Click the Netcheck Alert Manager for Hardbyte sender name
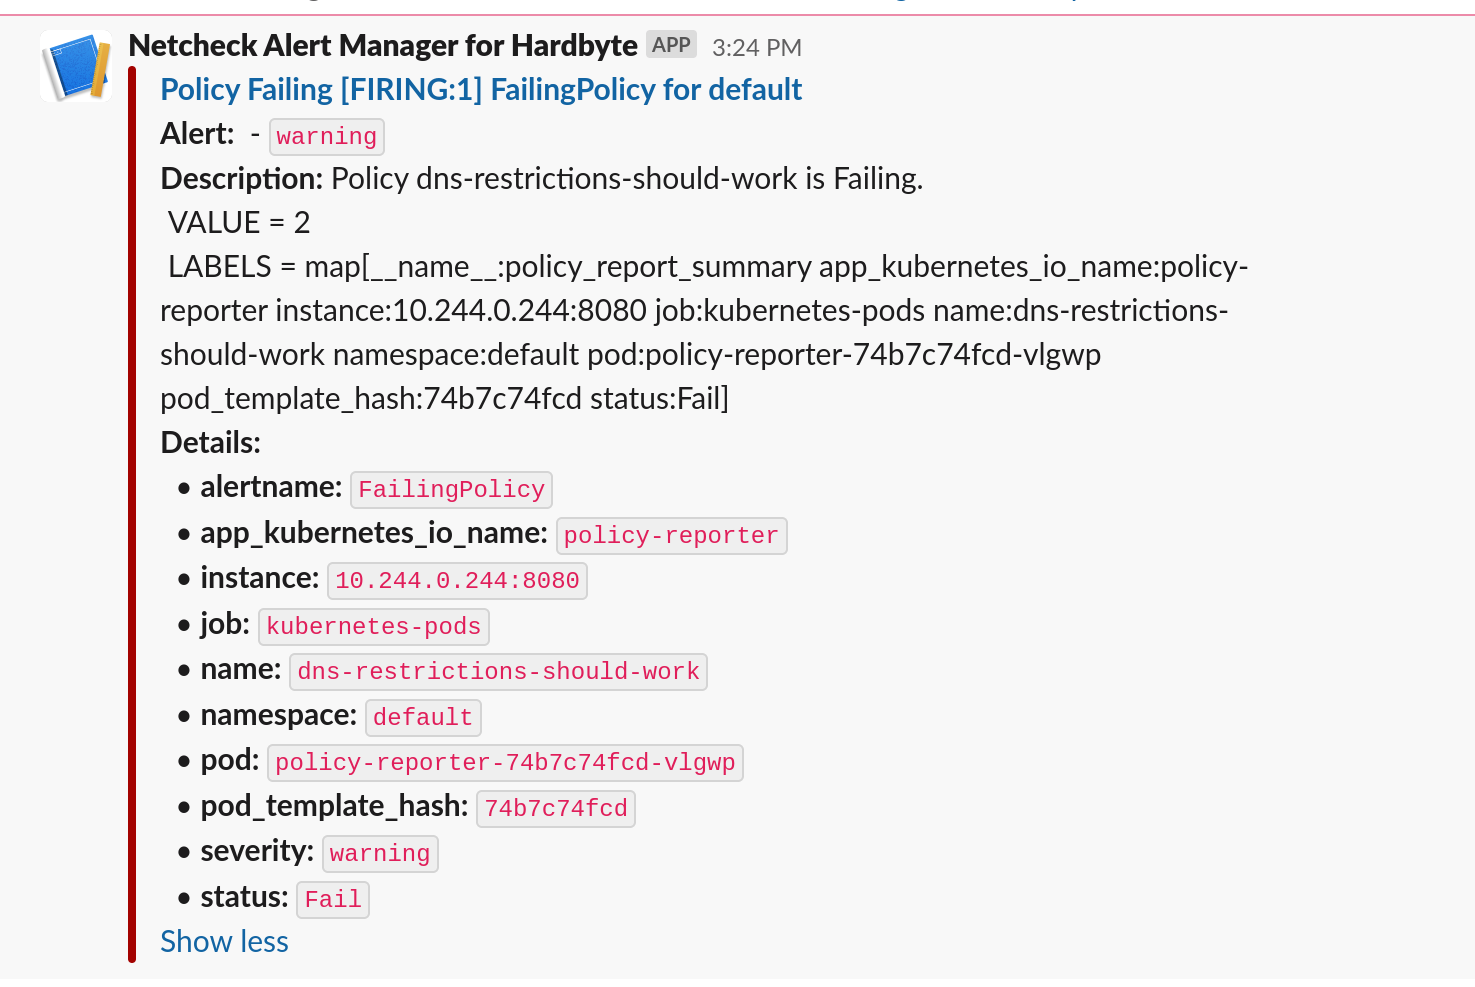Screen dimensions: 1475x987 [383, 46]
